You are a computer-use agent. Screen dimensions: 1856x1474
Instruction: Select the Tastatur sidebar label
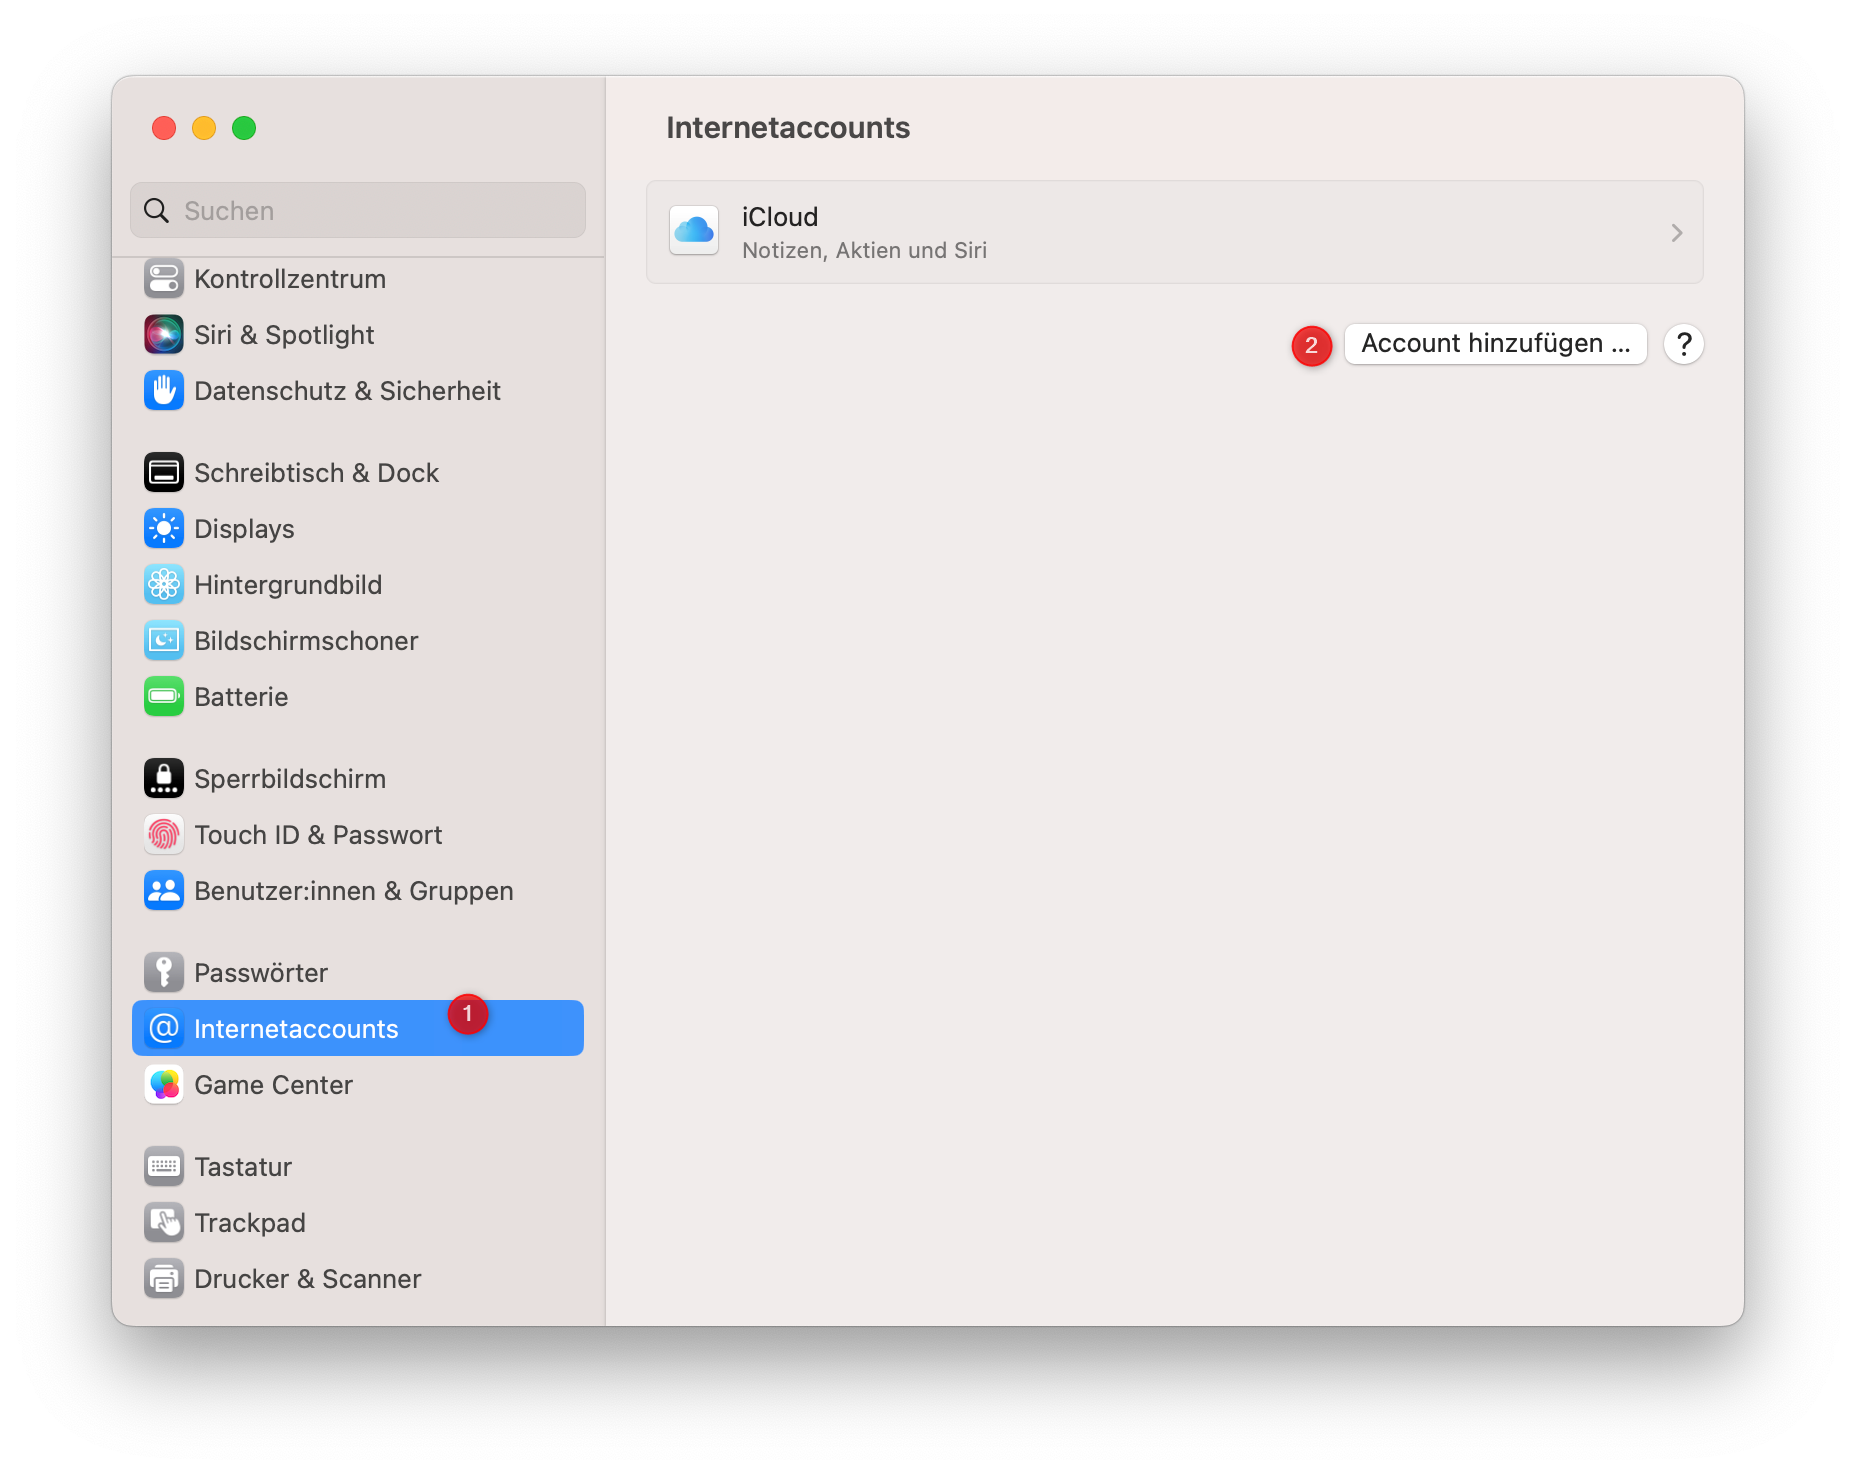[x=243, y=1167]
